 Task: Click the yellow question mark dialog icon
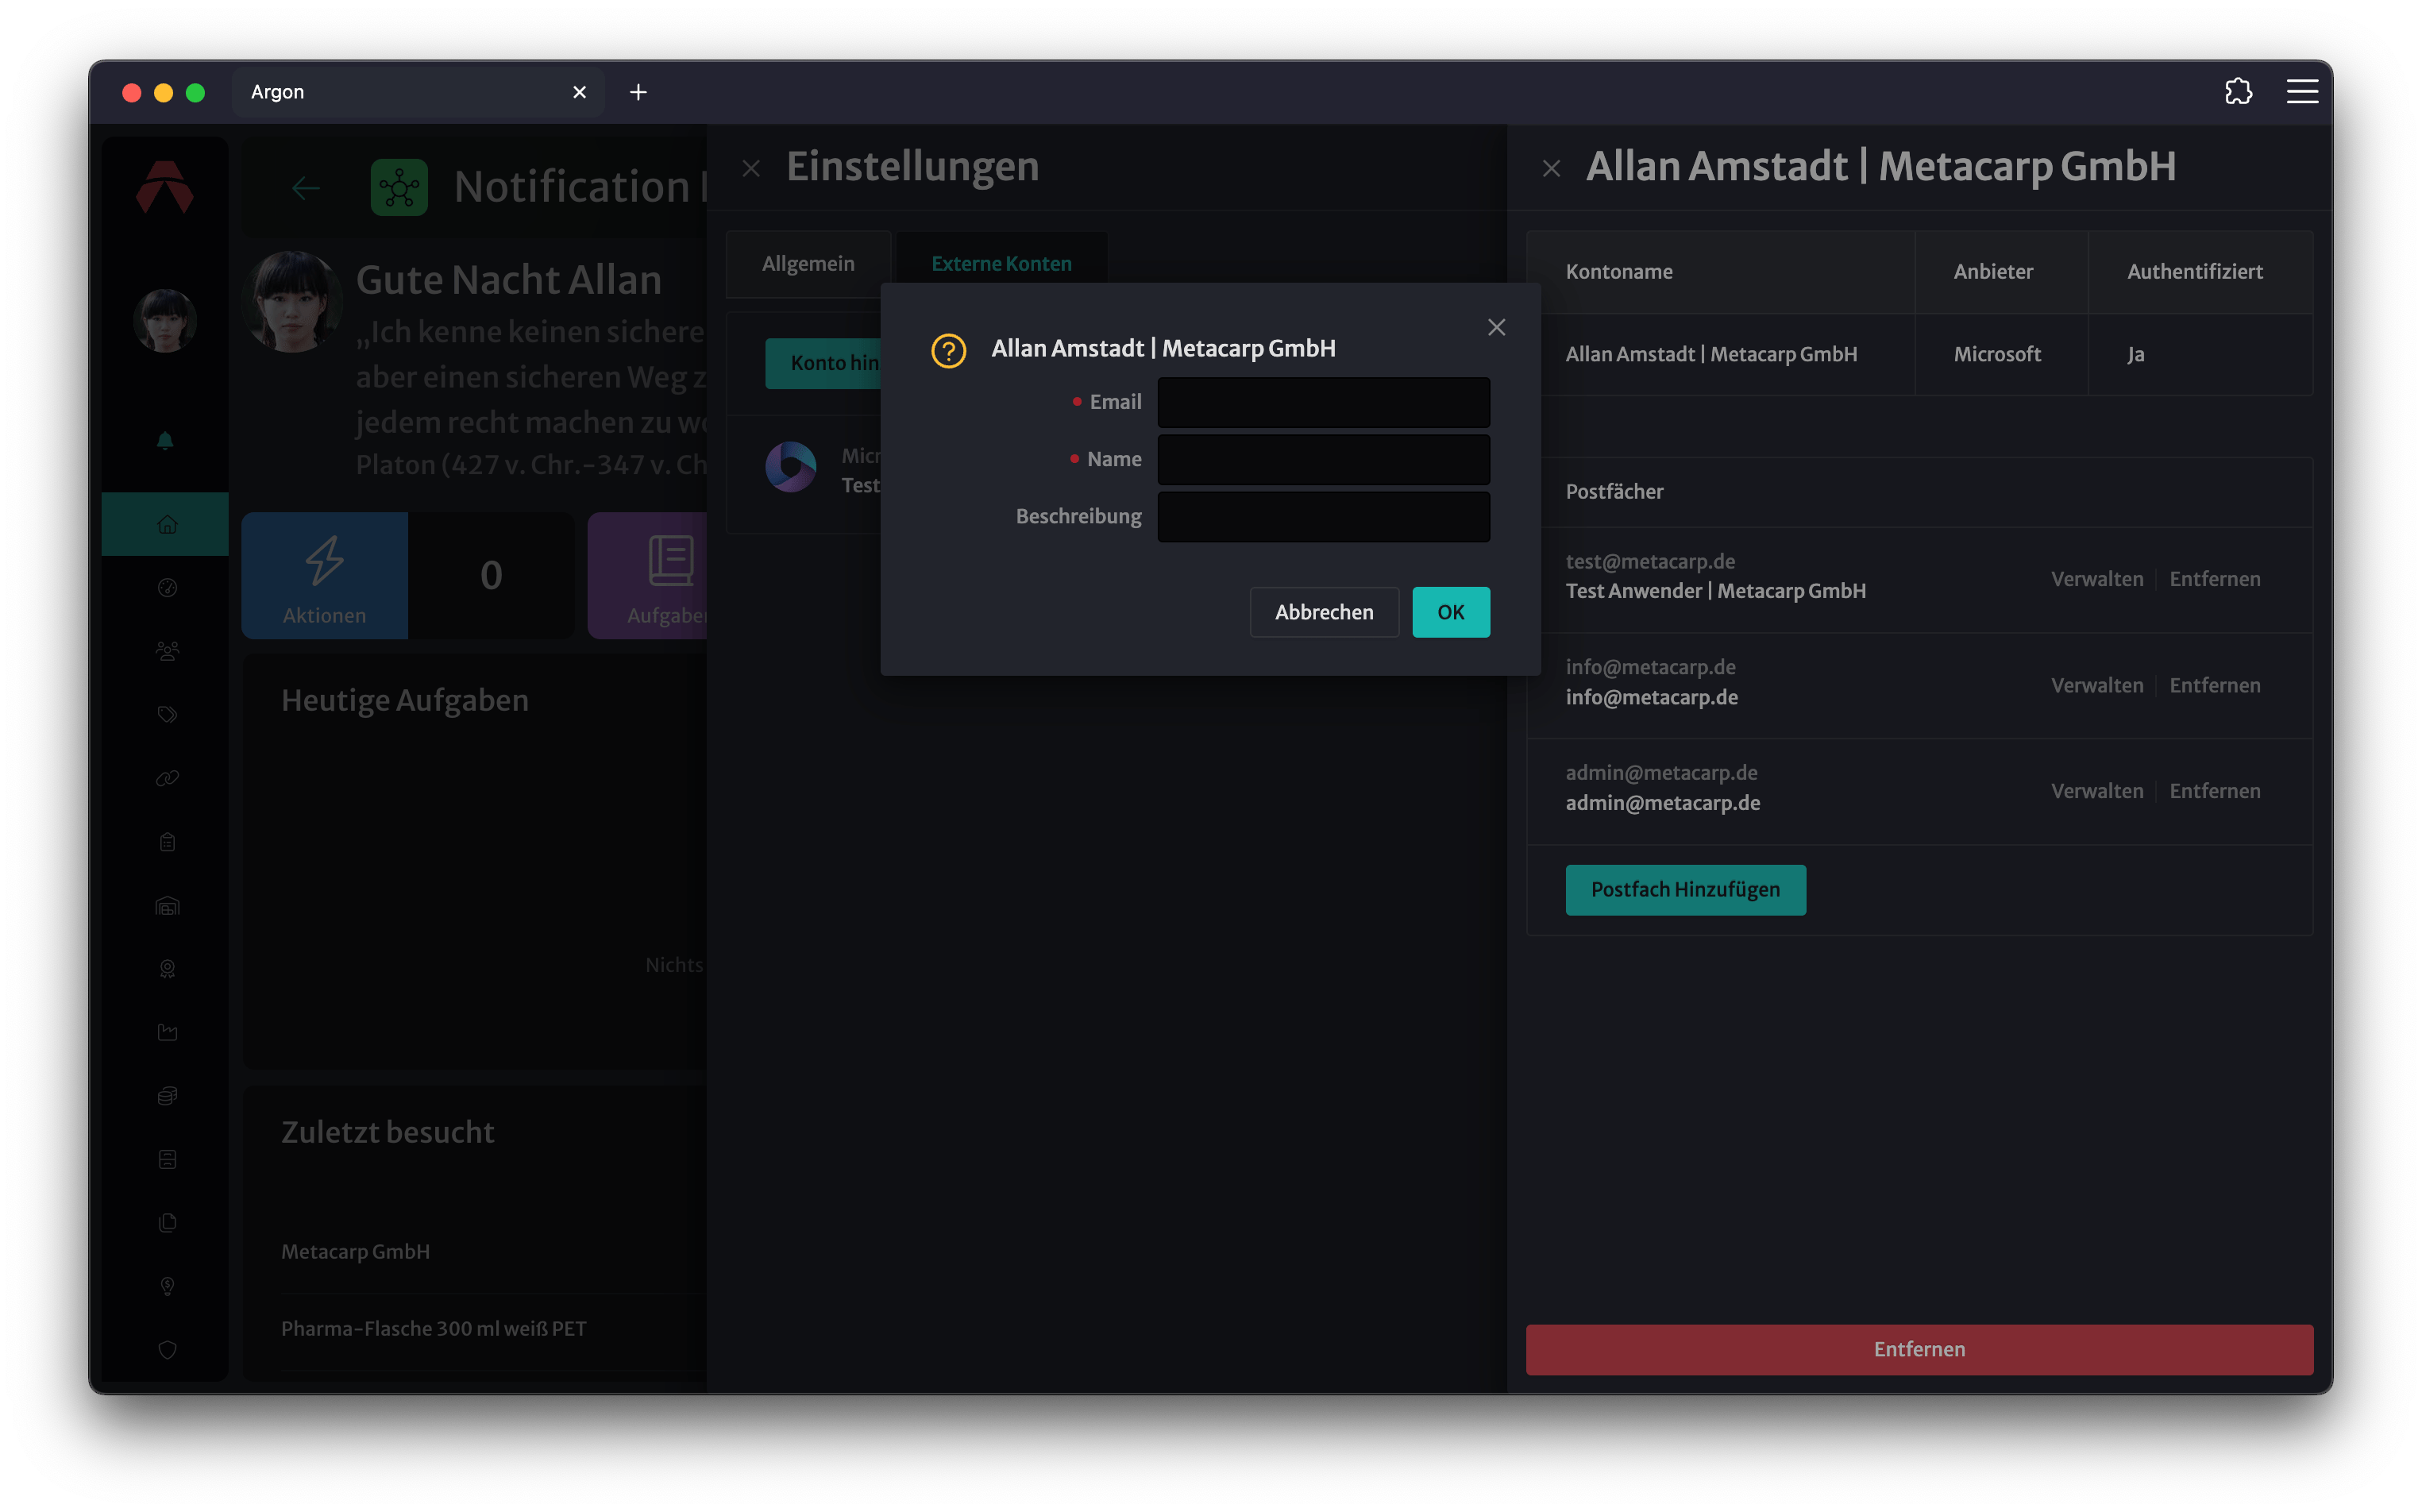pyautogui.click(x=948, y=351)
